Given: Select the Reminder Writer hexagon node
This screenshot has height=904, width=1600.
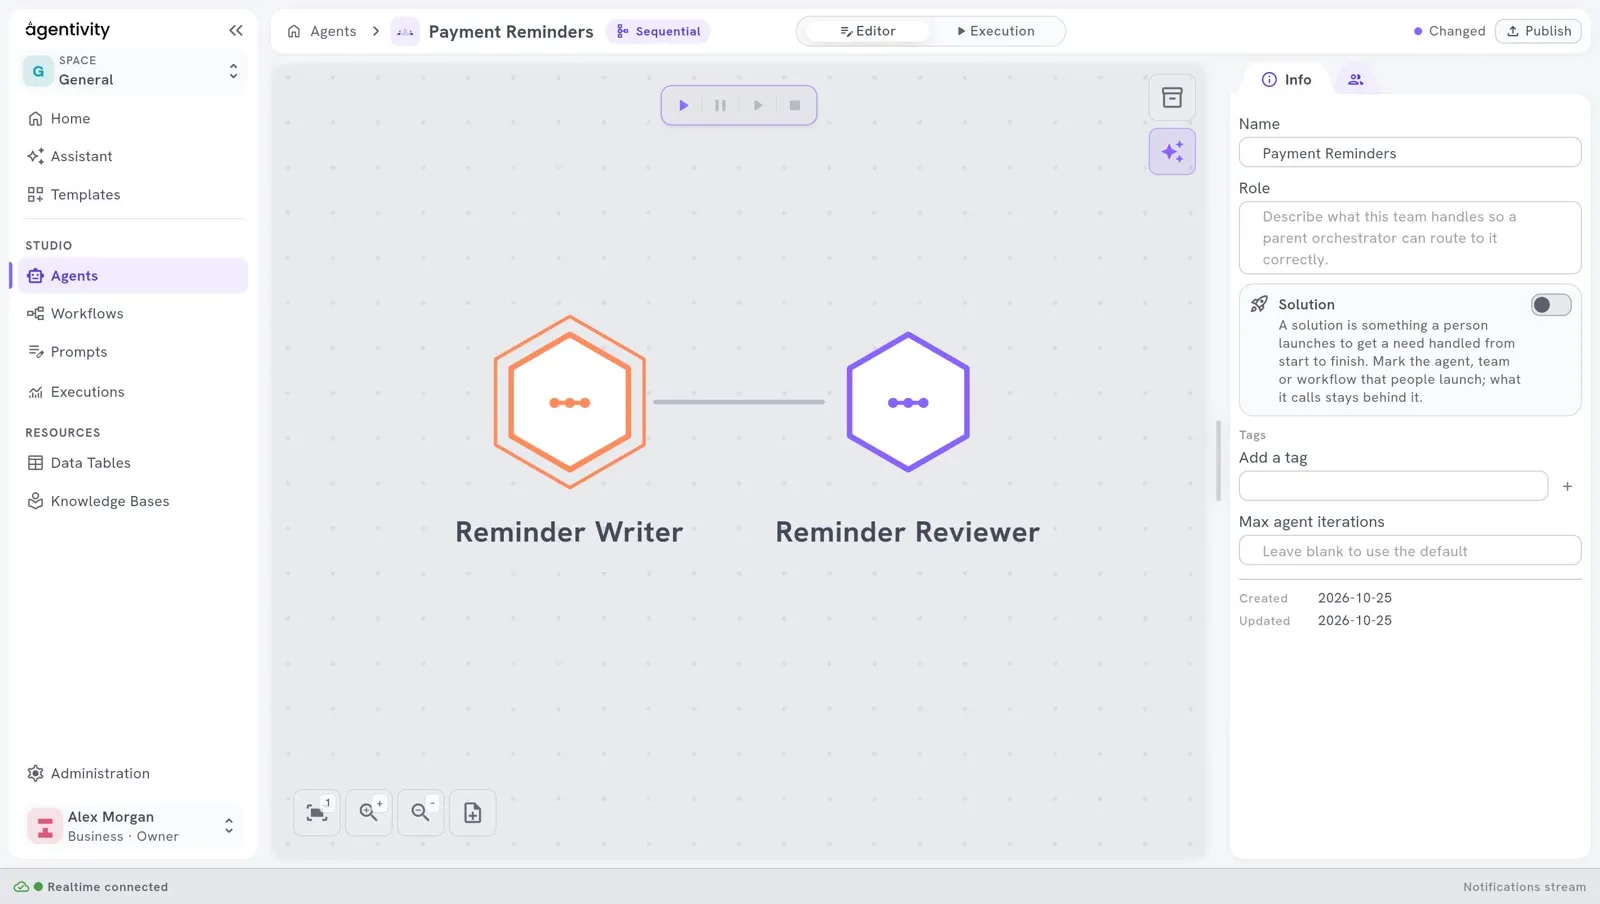Looking at the screenshot, I should coord(570,402).
